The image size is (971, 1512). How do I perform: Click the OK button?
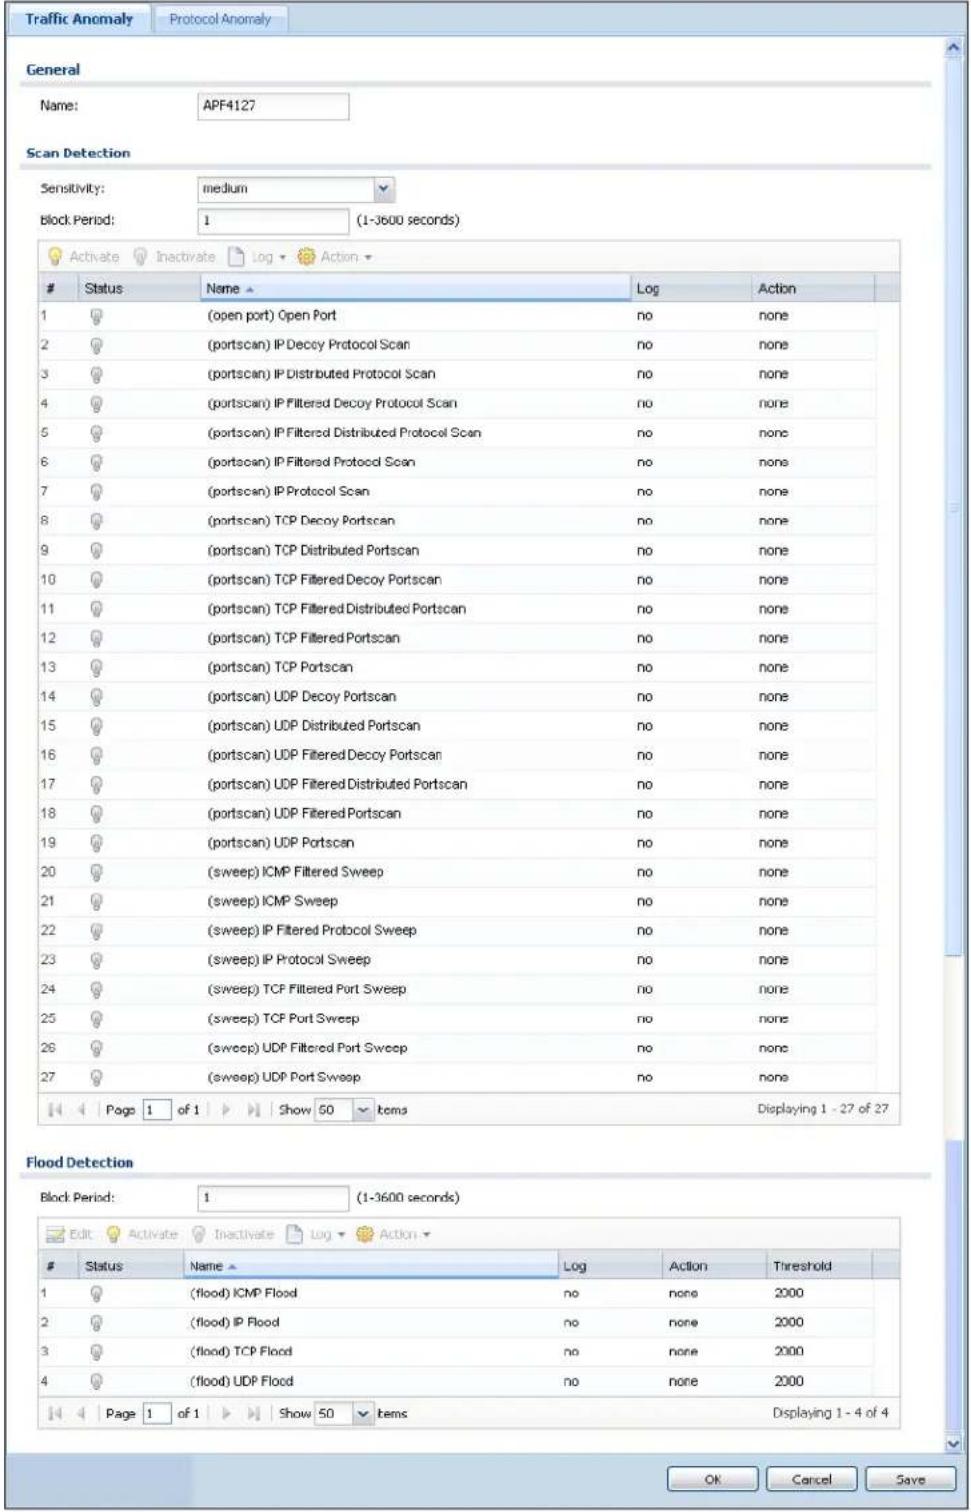[x=712, y=1480]
